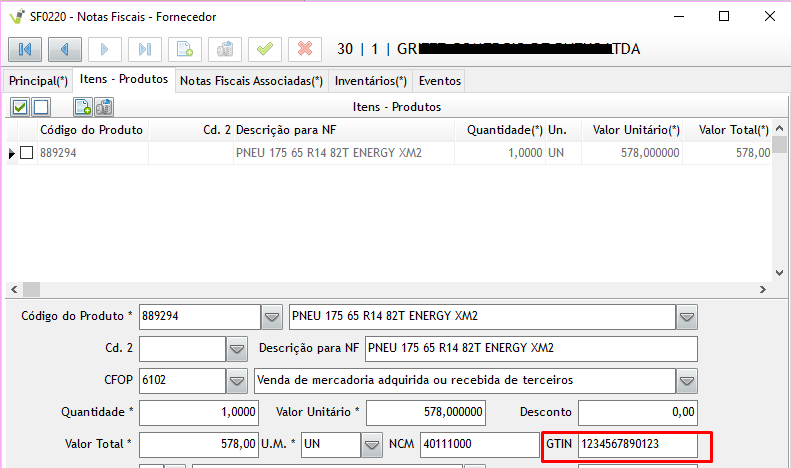Click the Valor Unitário column header
This screenshot has height=468, width=791.
pos(636,130)
